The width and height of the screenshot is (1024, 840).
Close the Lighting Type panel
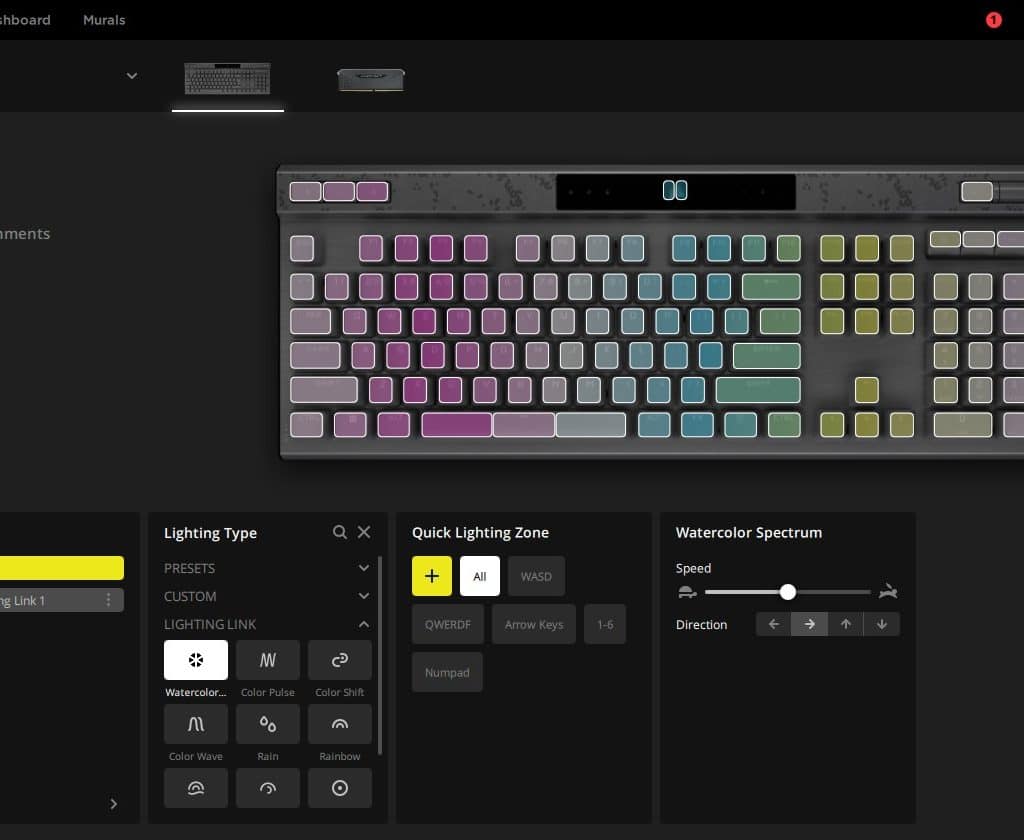(x=364, y=532)
